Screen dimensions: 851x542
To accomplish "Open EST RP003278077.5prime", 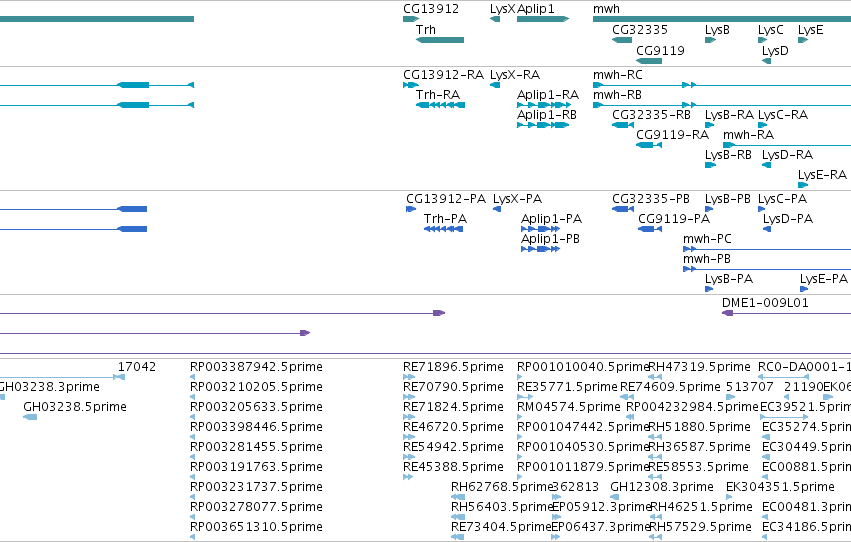I will point(256,507).
